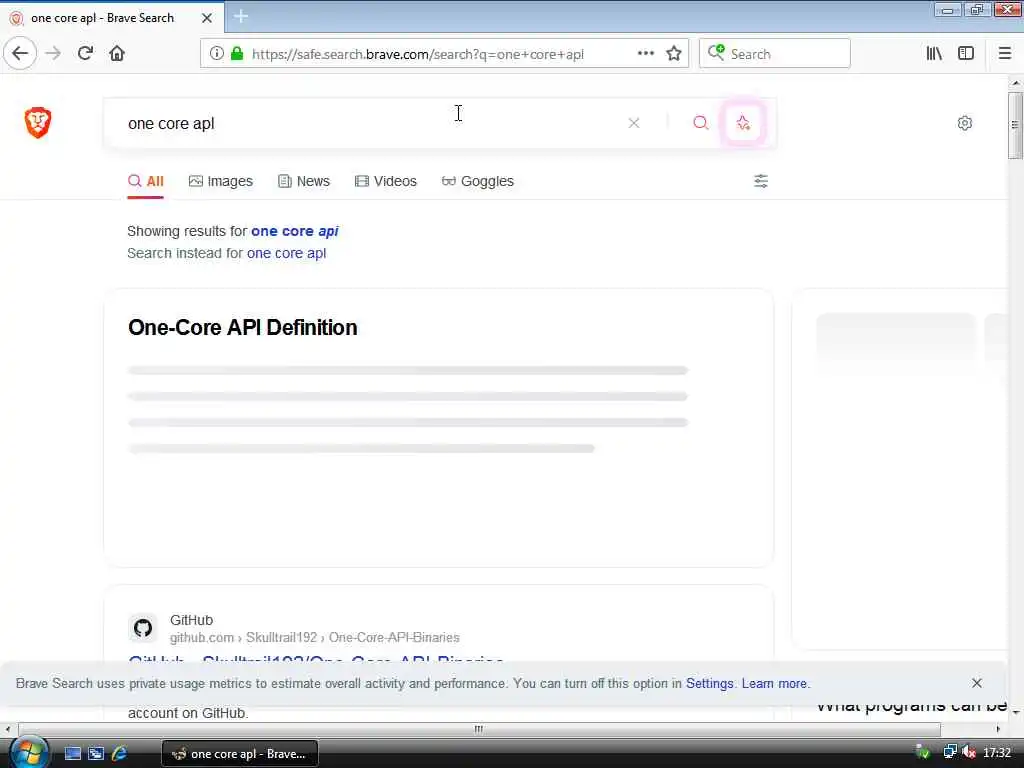Switch to the Videos tab
The height and width of the screenshot is (768, 1024).
pos(385,182)
